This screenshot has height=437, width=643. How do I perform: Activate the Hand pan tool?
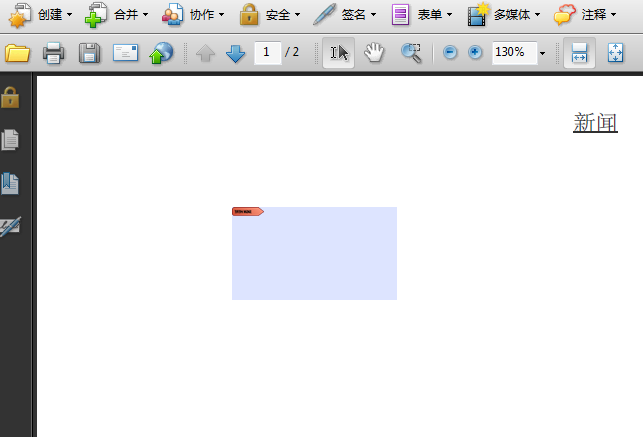pyautogui.click(x=374, y=53)
